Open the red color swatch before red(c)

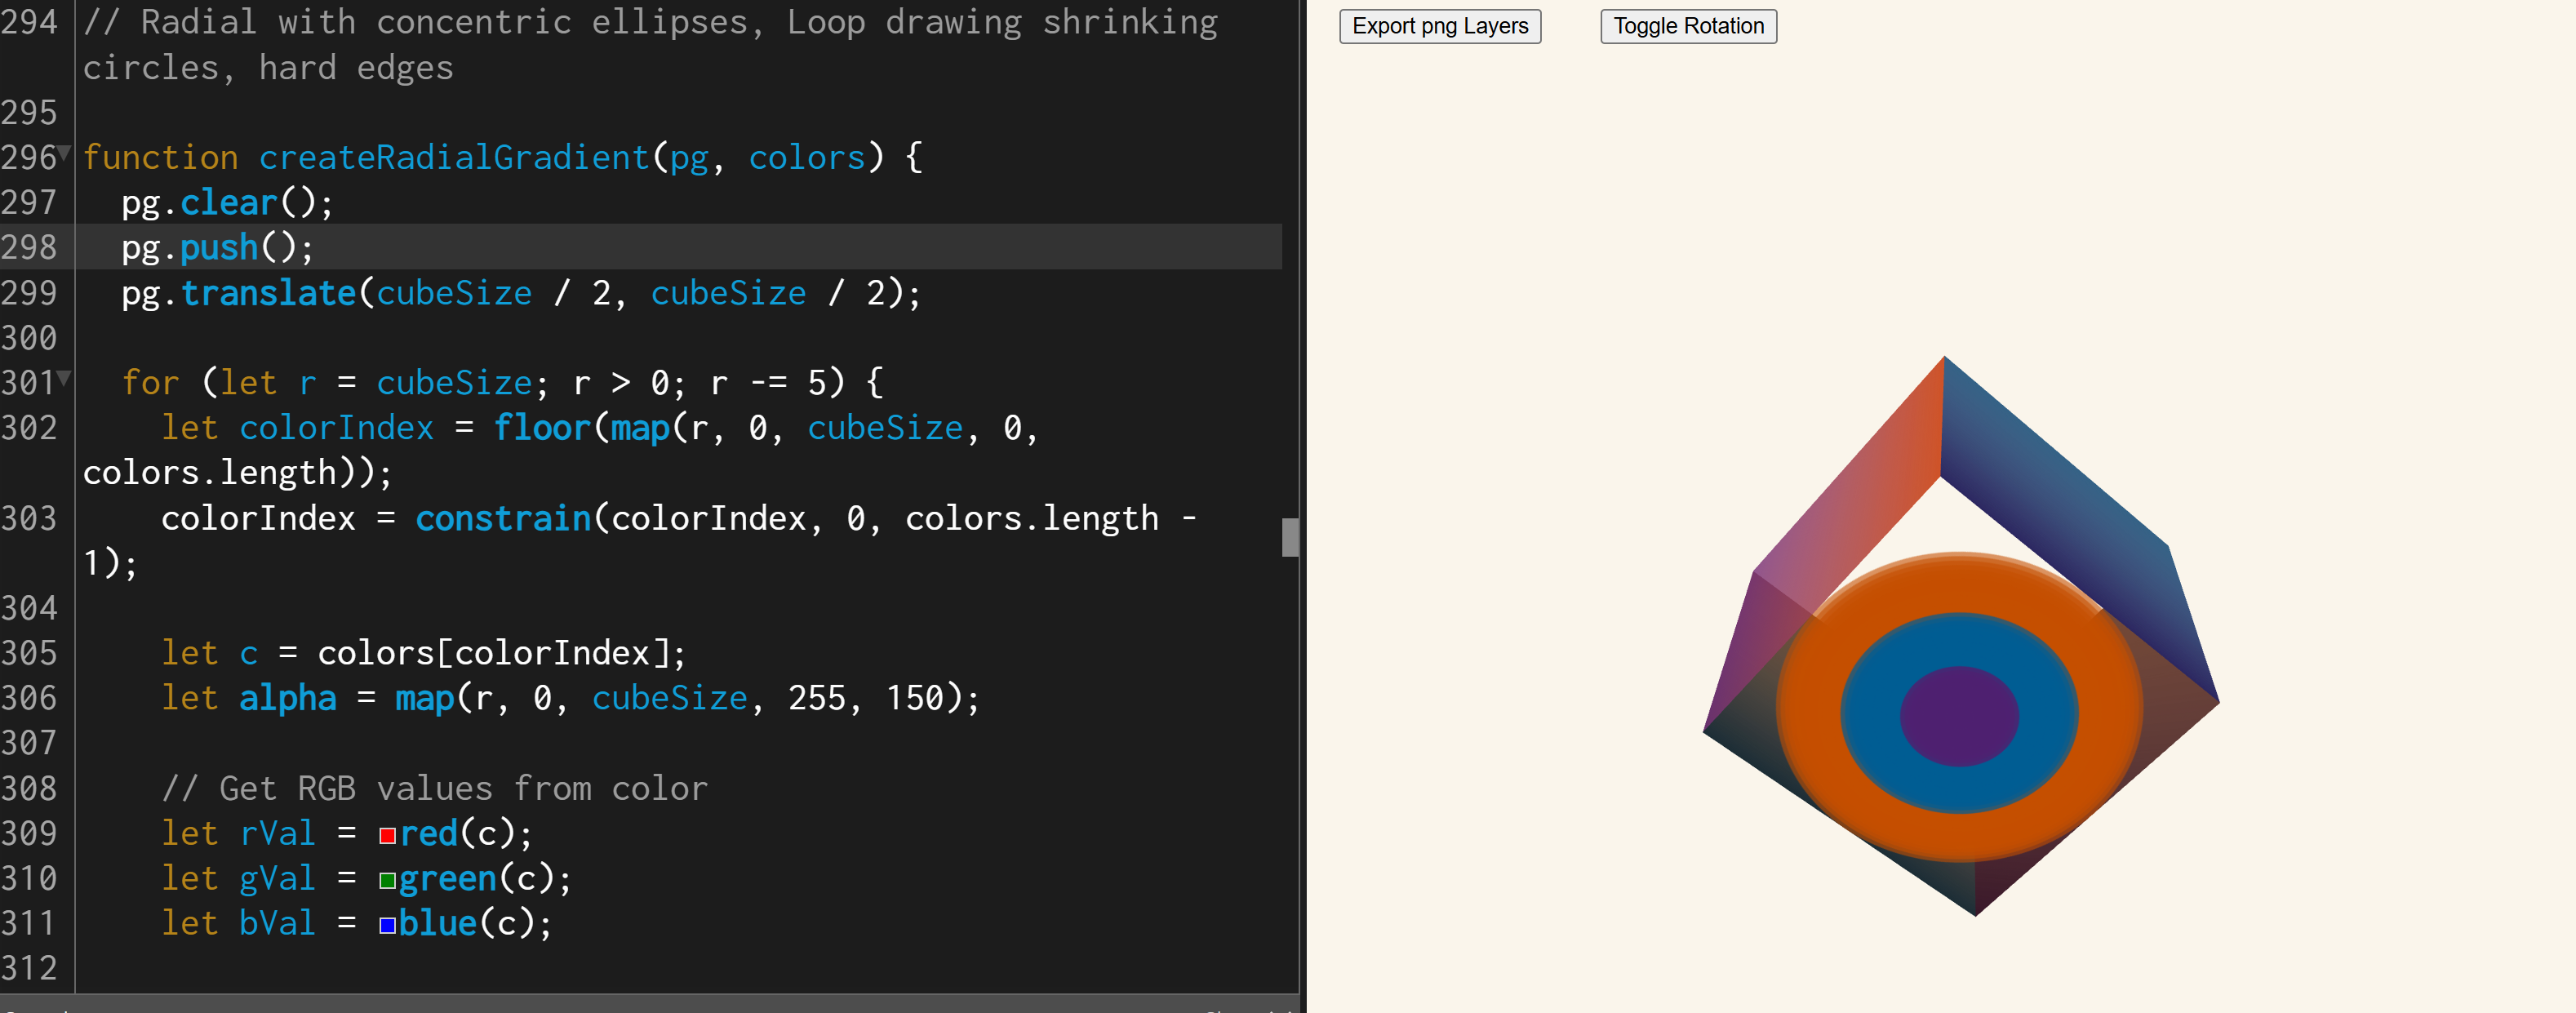(387, 835)
